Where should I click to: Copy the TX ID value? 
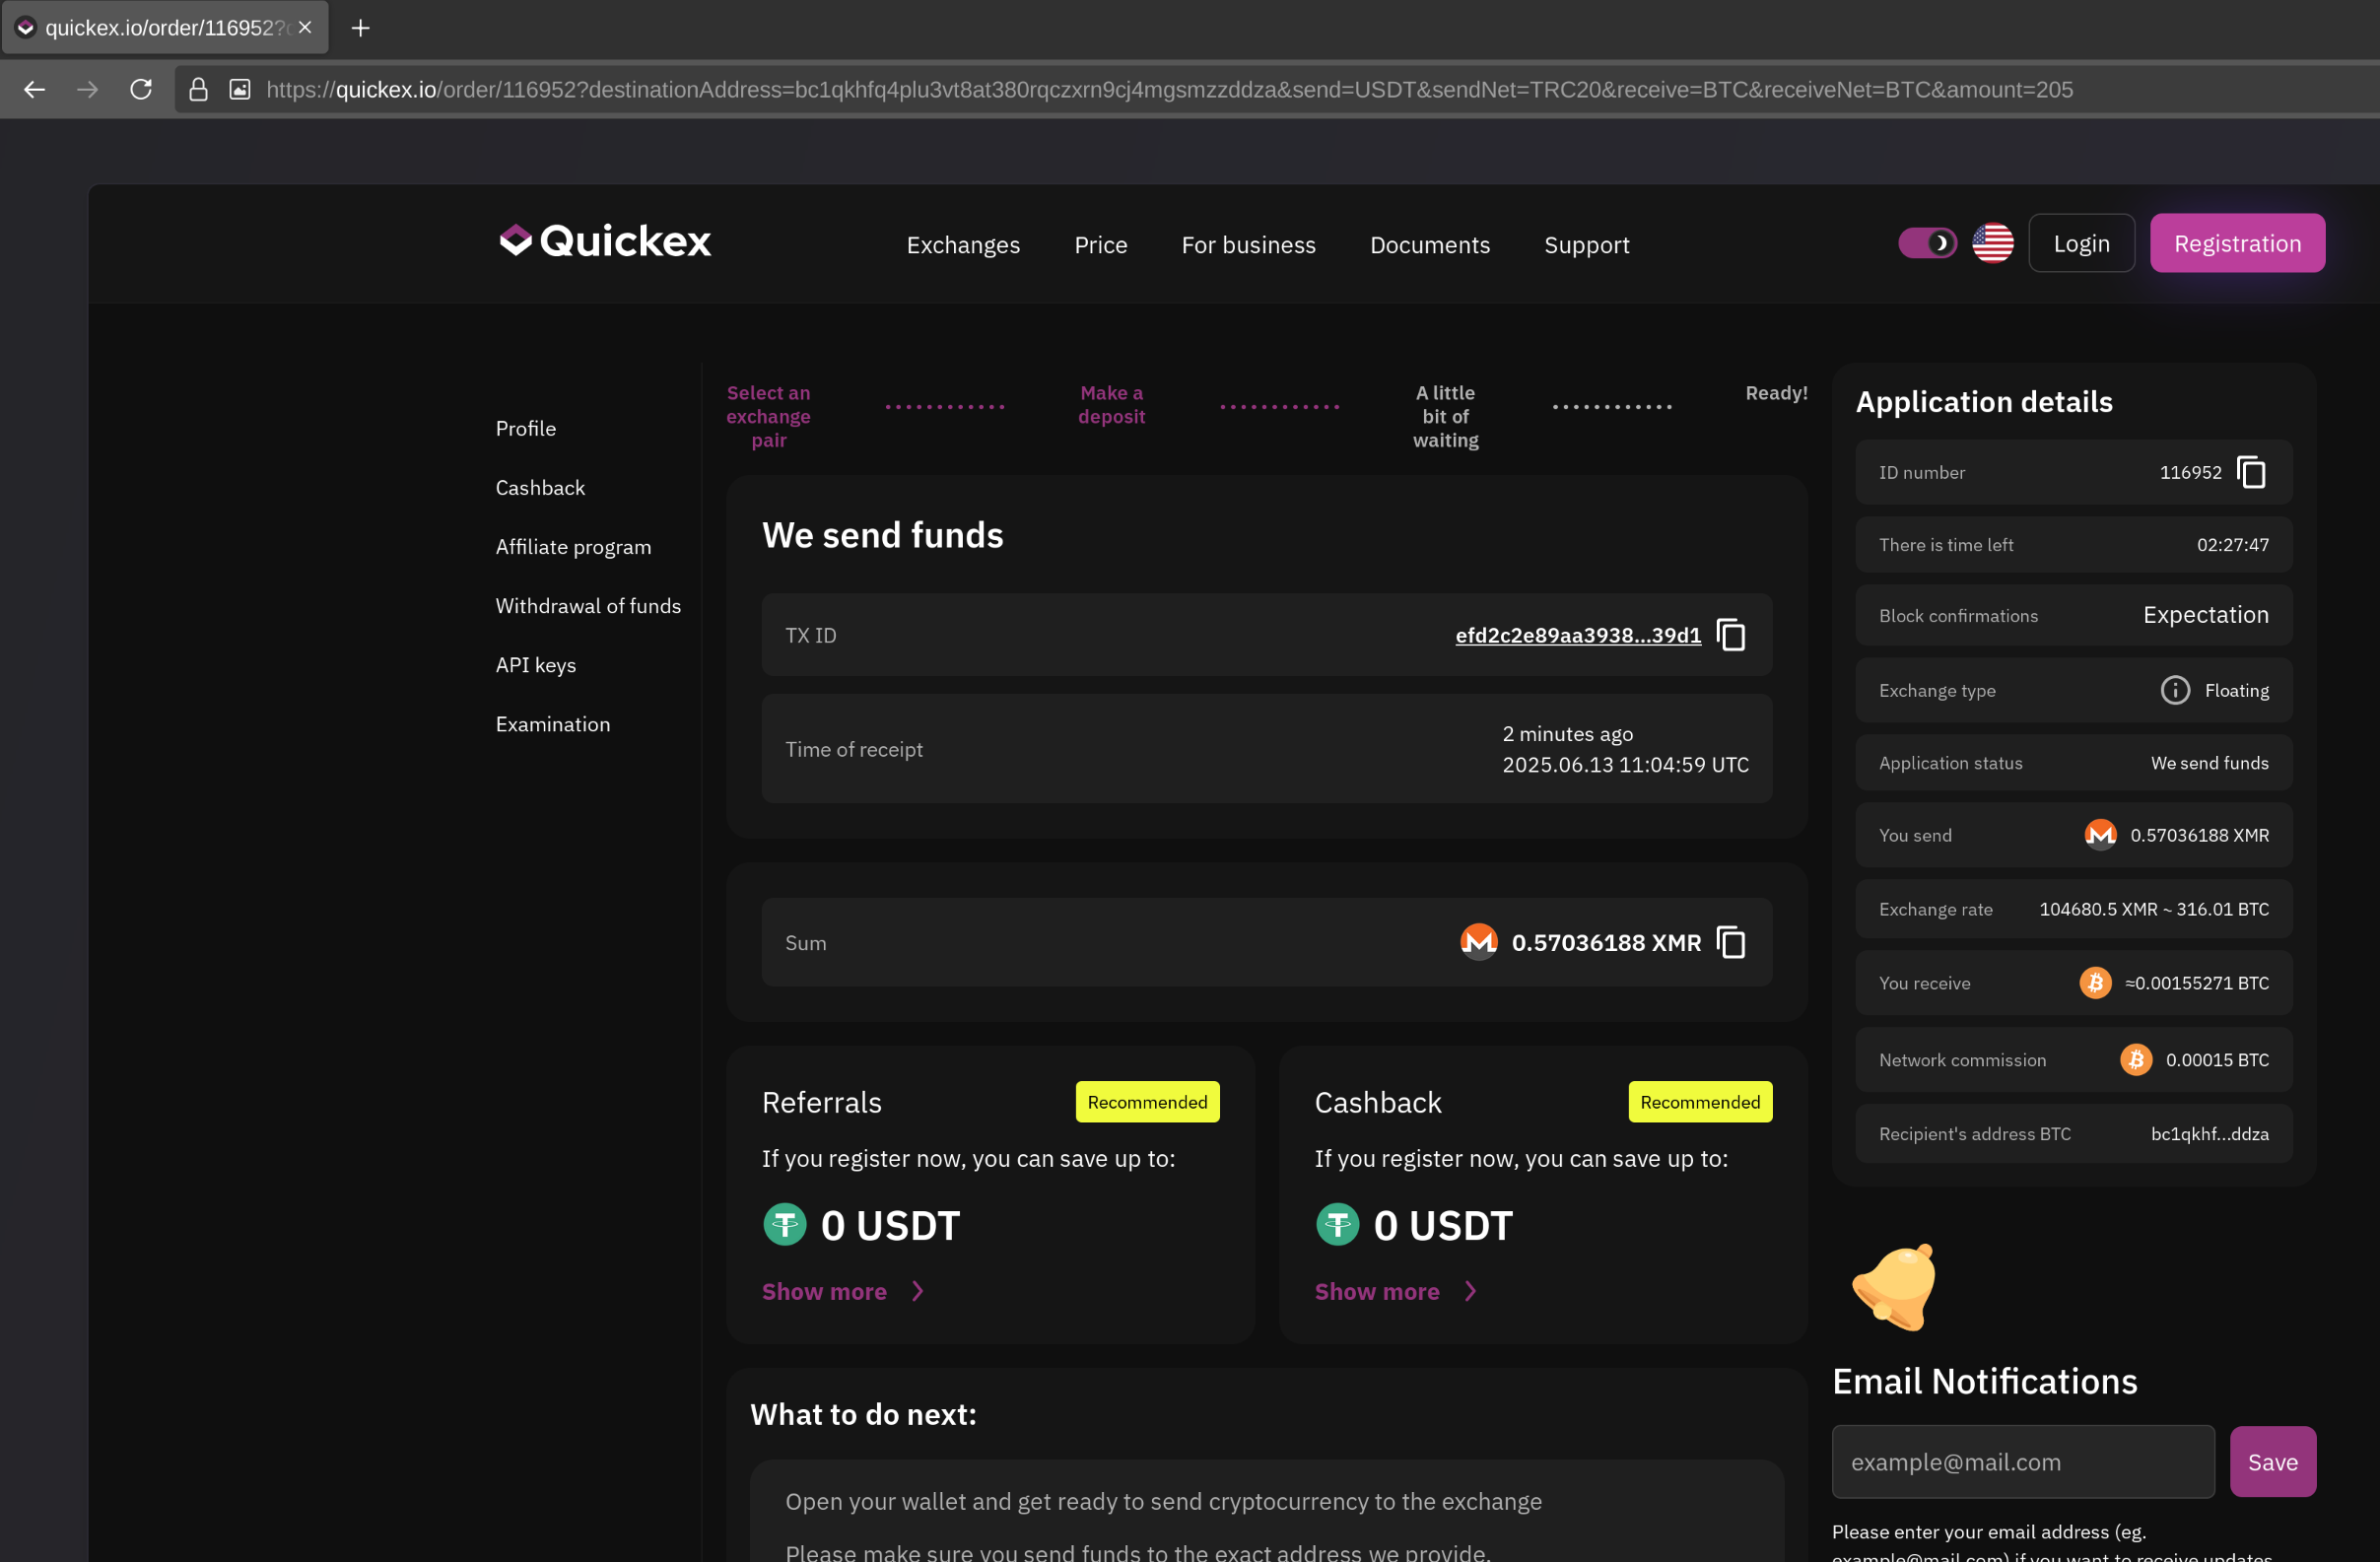point(1731,635)
